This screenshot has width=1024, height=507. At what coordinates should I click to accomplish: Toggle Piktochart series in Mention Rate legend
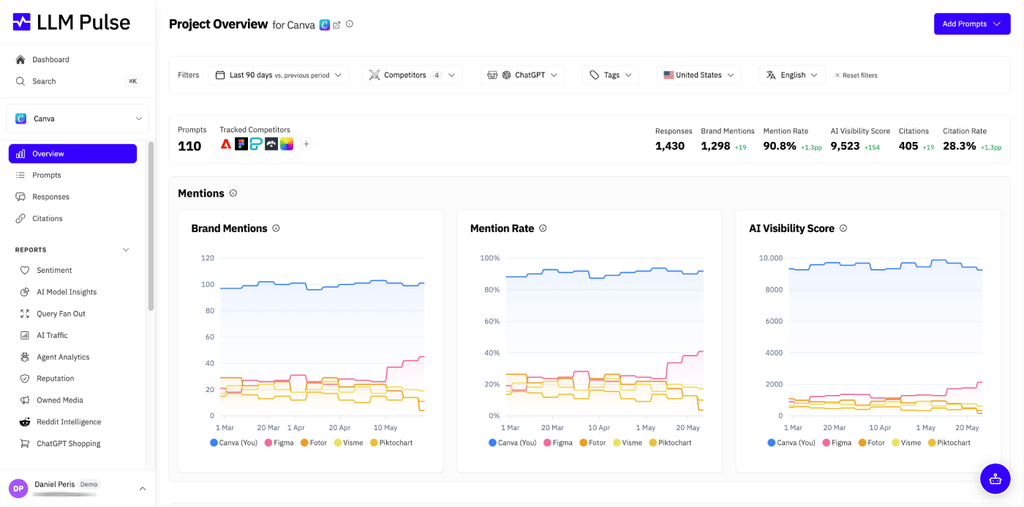pyautogui.click(x=670, y=442)
